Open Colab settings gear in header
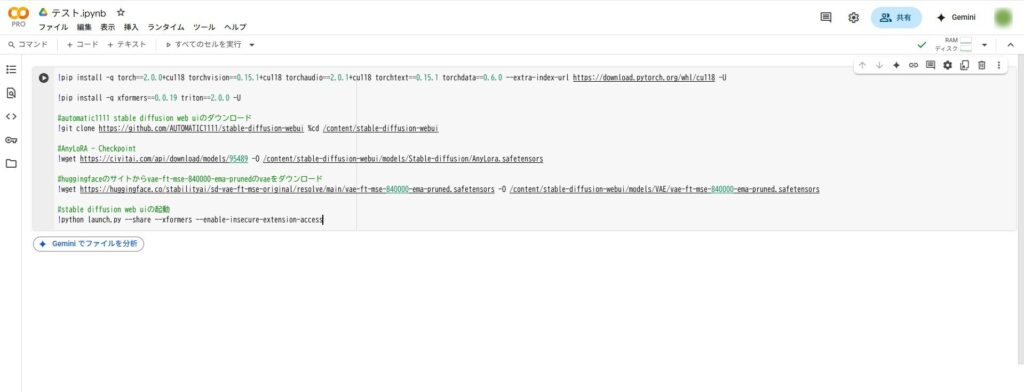1024x392 pixels. point(854,18)
